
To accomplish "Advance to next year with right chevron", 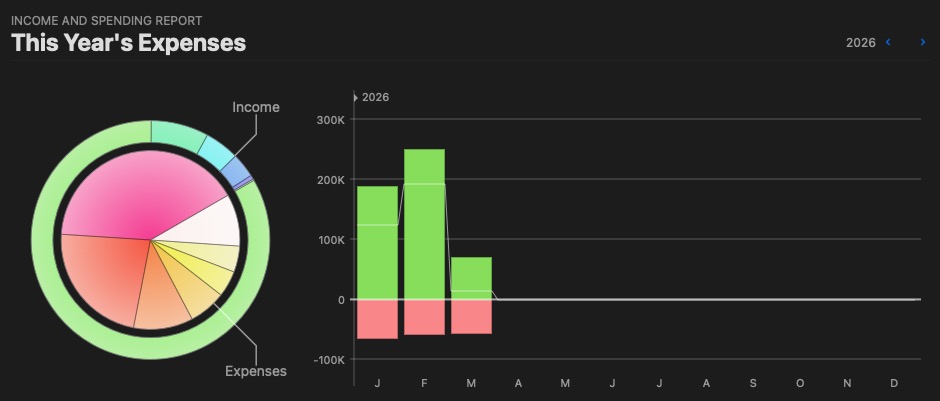I will [x=923, y=42].
